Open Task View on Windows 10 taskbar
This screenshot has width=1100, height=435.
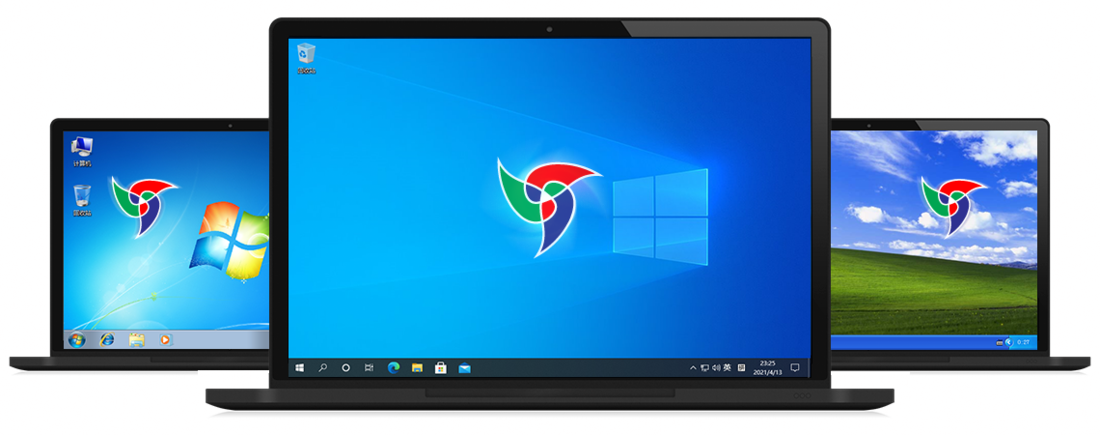(369, 368)
